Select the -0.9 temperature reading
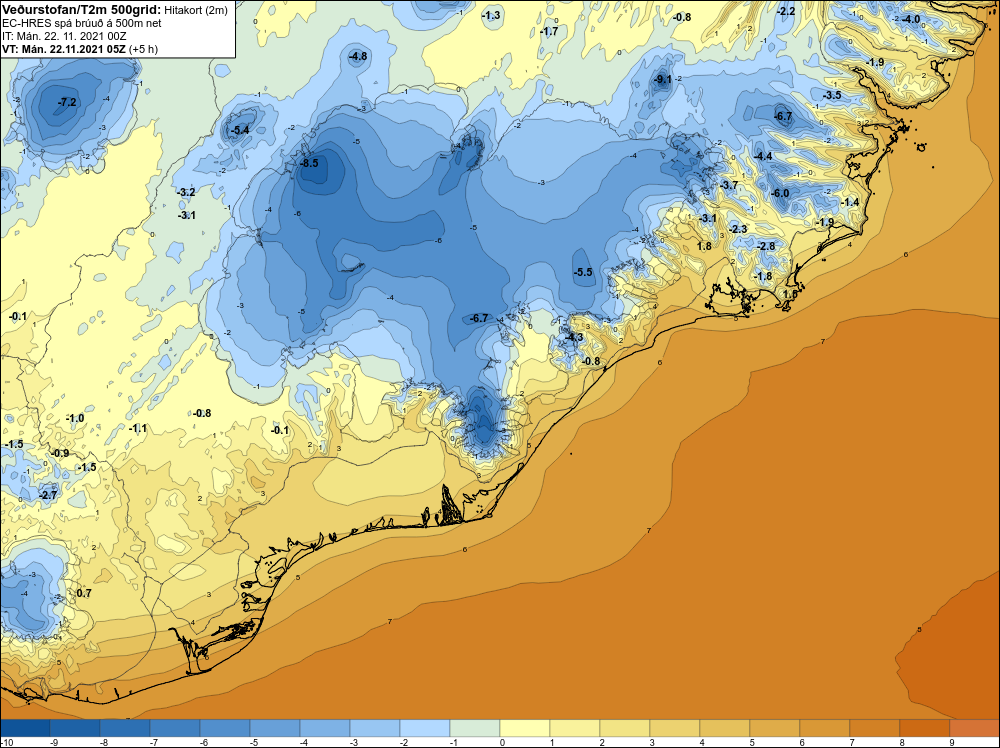 (x=60, y=453)
